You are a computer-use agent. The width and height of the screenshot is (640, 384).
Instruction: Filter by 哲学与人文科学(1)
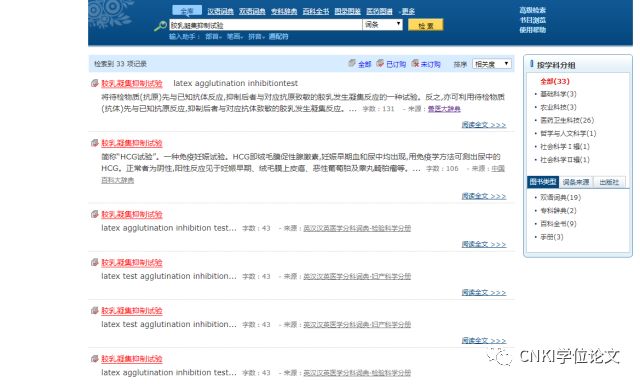tap(568, 133)
